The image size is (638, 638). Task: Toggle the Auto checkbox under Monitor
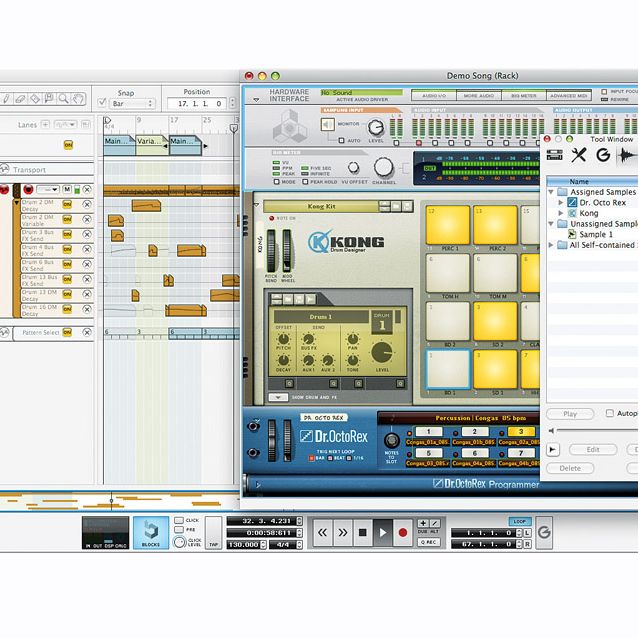pos(341,140)
